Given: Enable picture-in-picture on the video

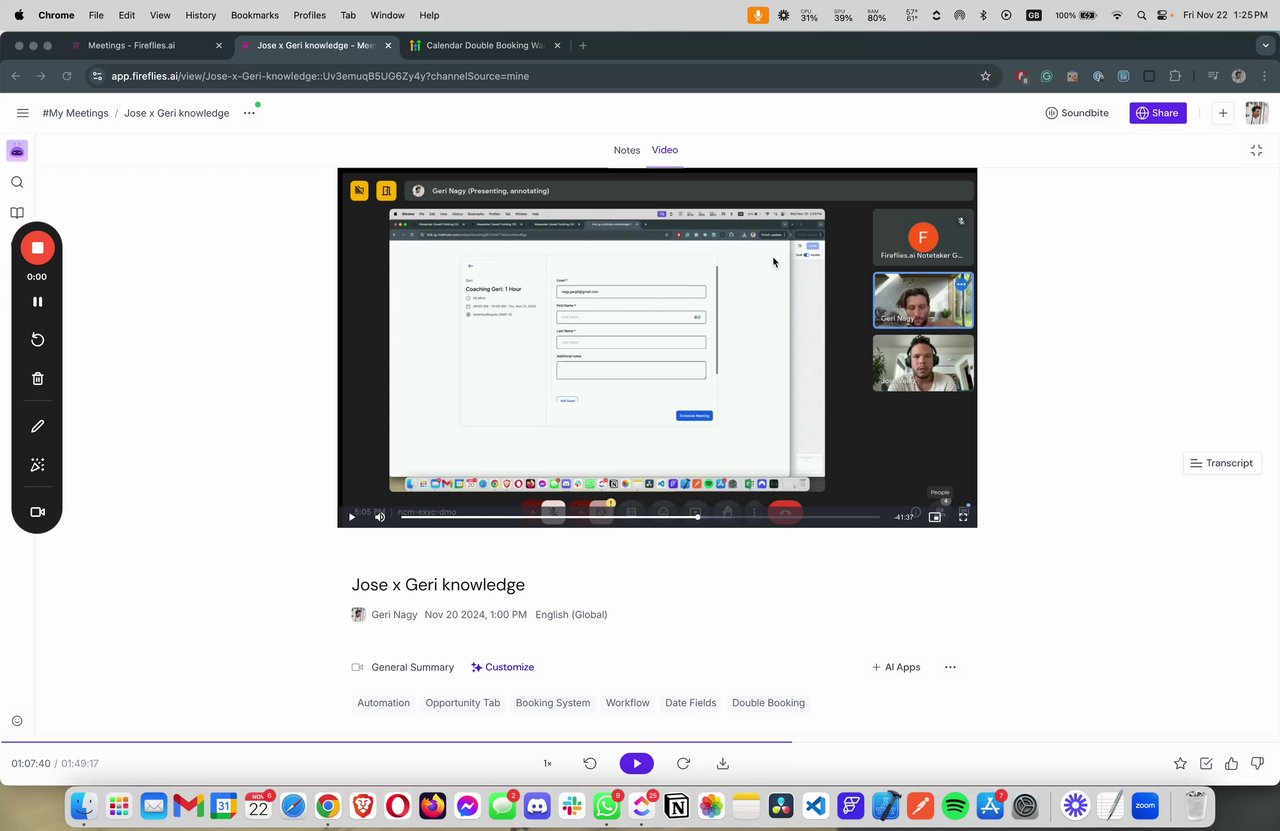Looking at the screenshot, I should pyautogui.click(x=935, y=517).
